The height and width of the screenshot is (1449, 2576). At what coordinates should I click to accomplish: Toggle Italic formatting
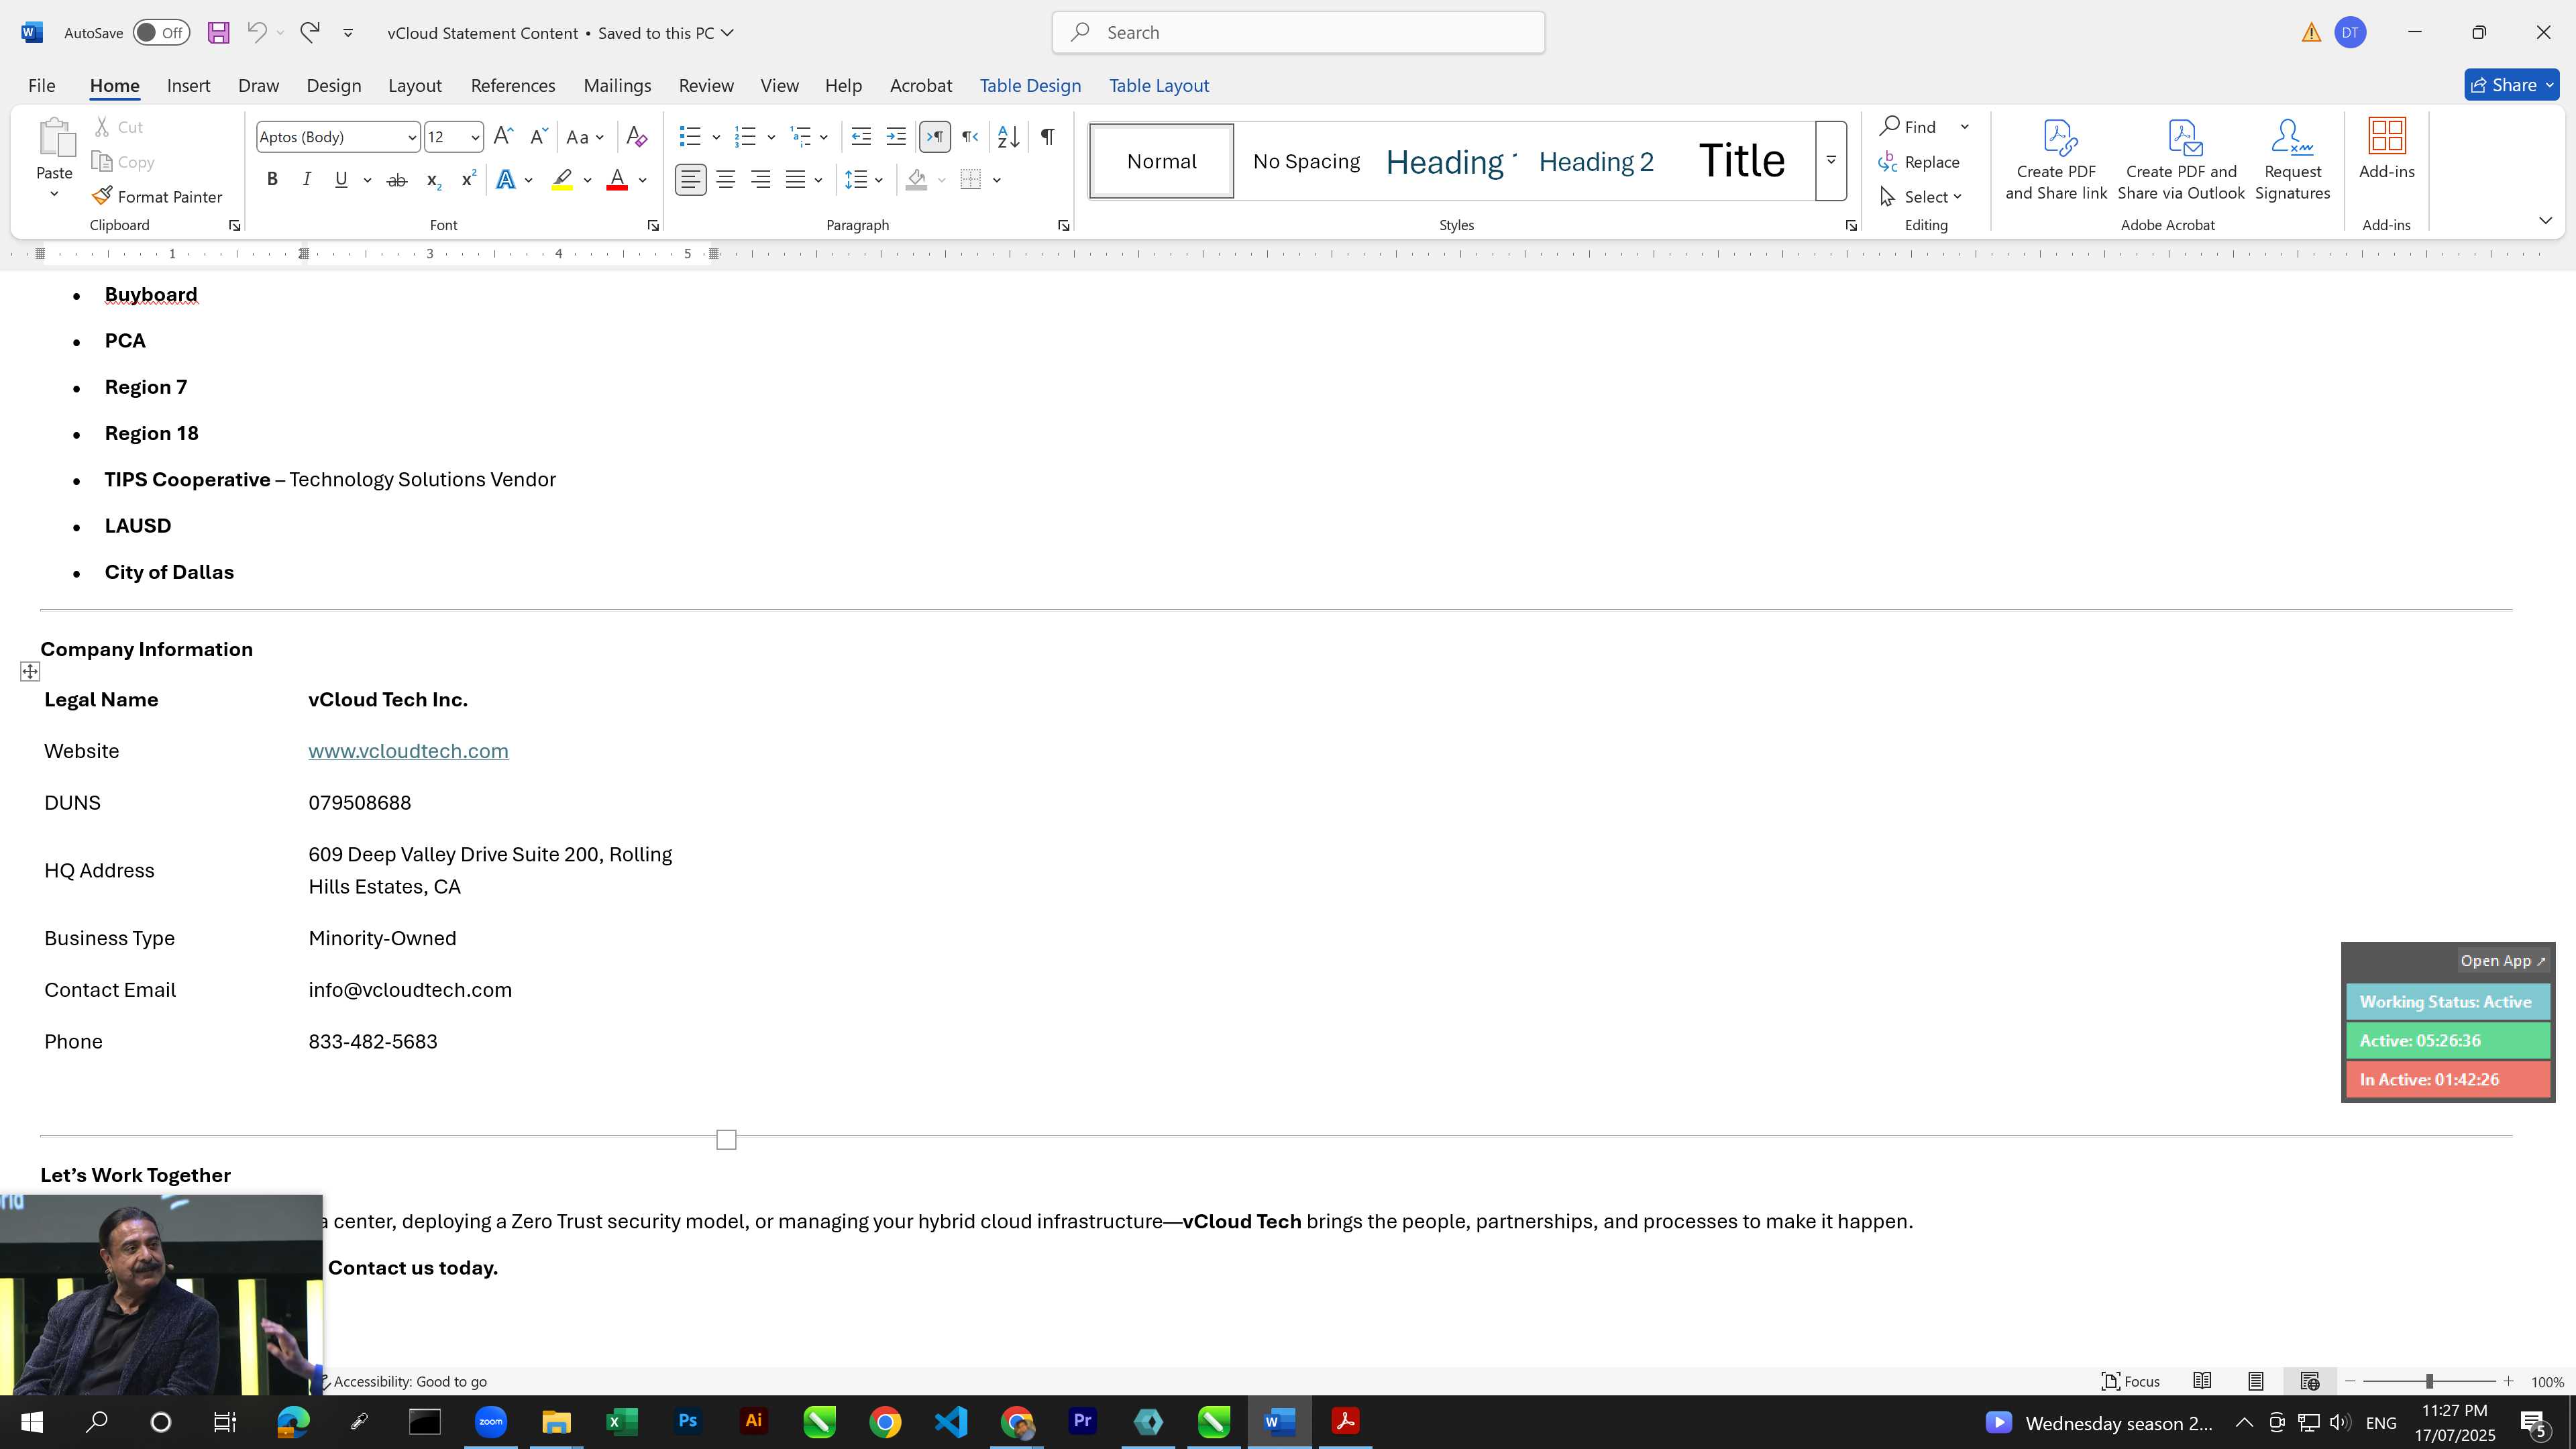(x=307, y=180)
